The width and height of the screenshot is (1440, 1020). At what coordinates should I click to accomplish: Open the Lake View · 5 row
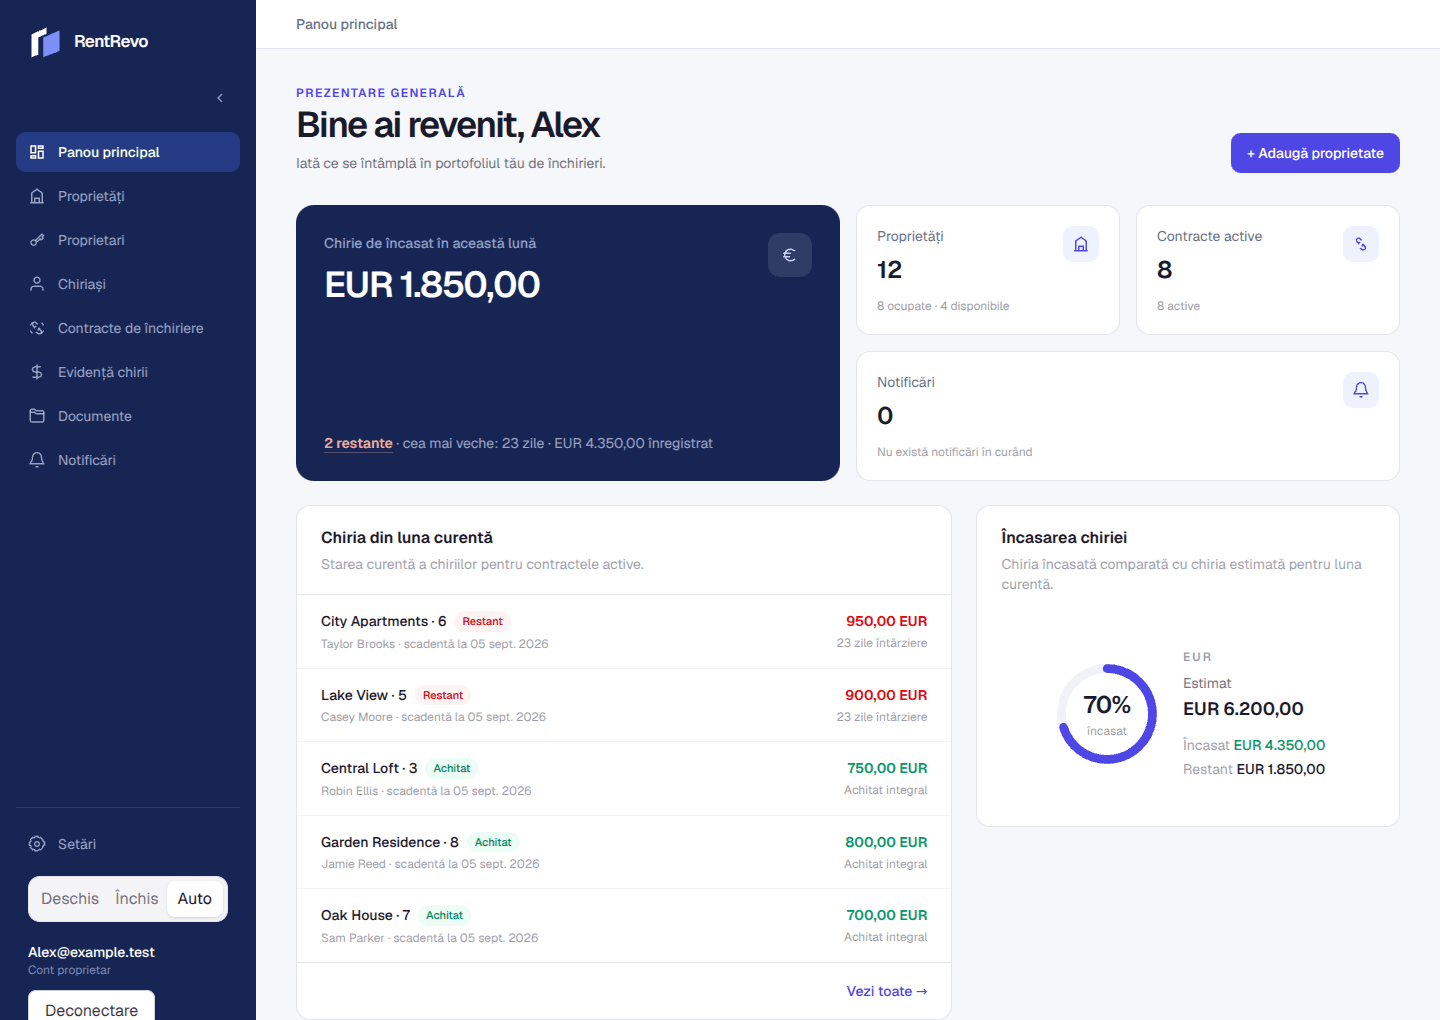(624, 705)
